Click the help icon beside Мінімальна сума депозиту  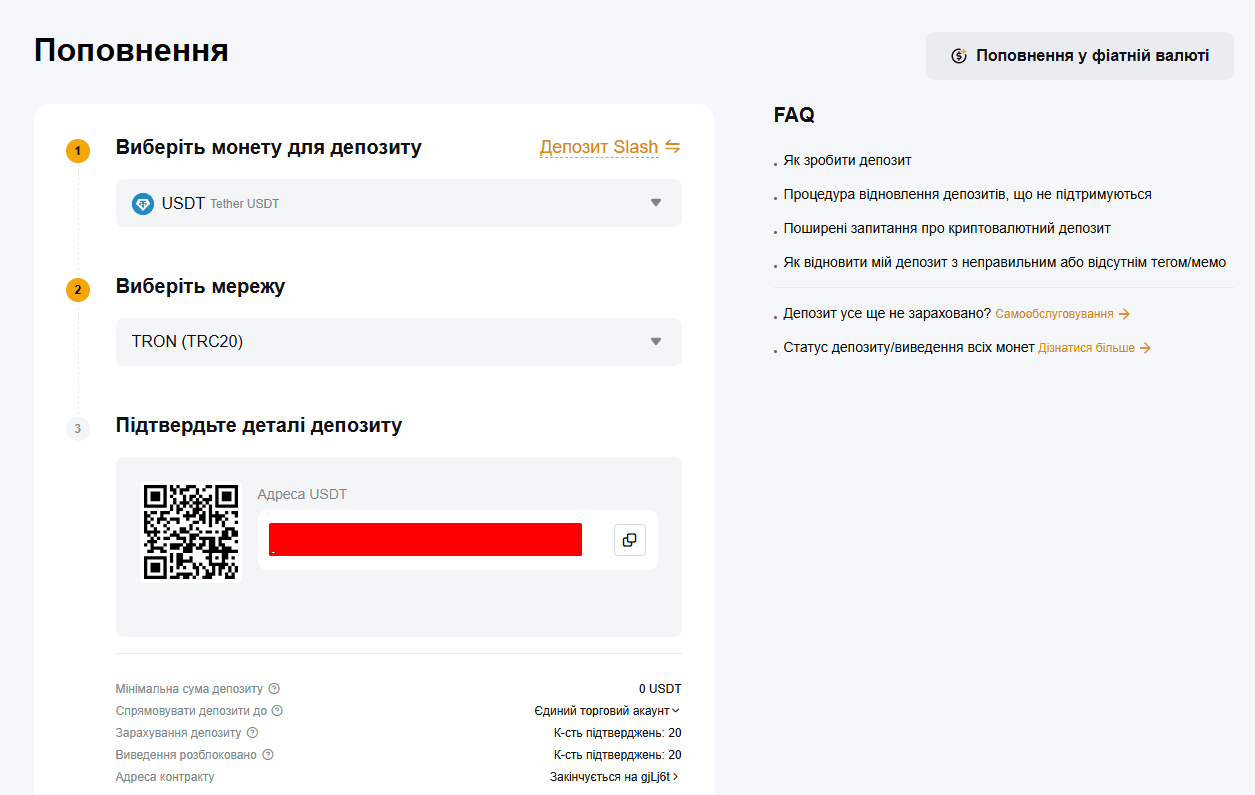click(274, 689)
